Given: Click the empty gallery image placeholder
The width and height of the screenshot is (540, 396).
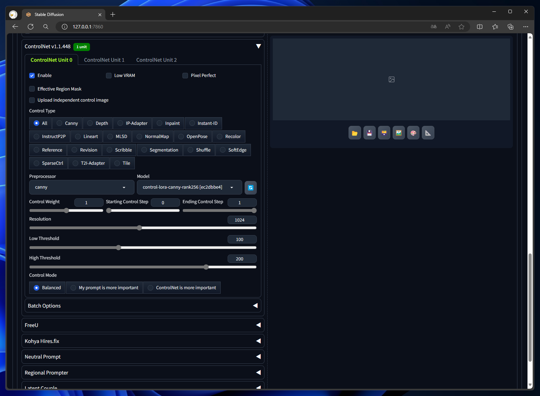Looking at the screenshot, I should tap(391, 79).
